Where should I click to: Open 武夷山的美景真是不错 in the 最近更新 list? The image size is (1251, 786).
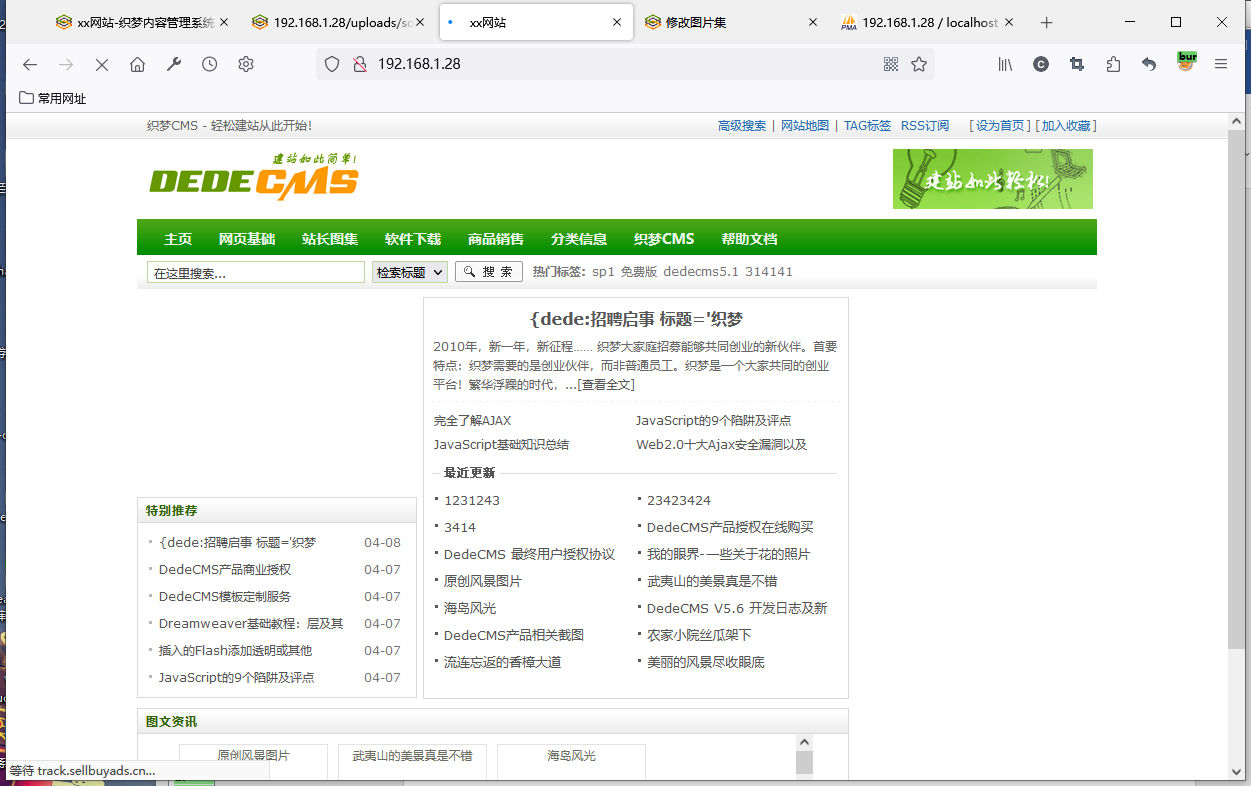[x=712, y=581]
